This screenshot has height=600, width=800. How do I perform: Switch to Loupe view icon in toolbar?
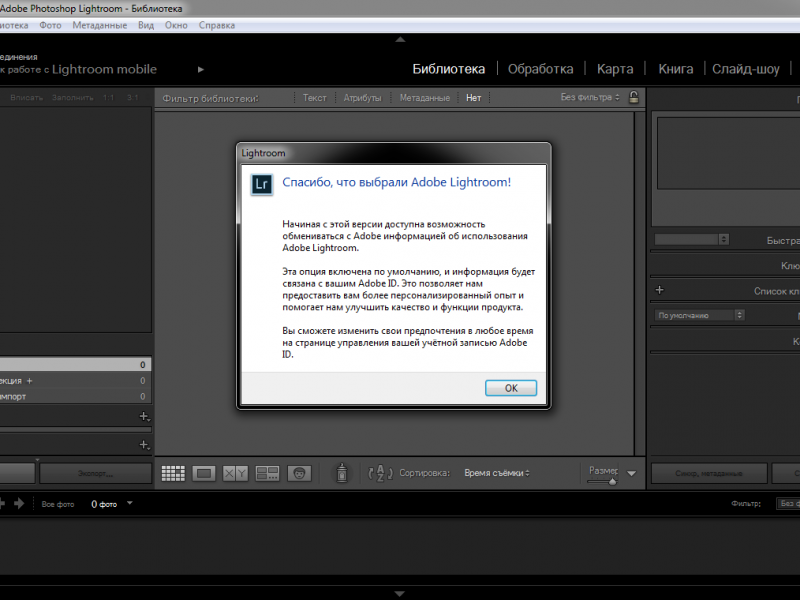point(204,473)
